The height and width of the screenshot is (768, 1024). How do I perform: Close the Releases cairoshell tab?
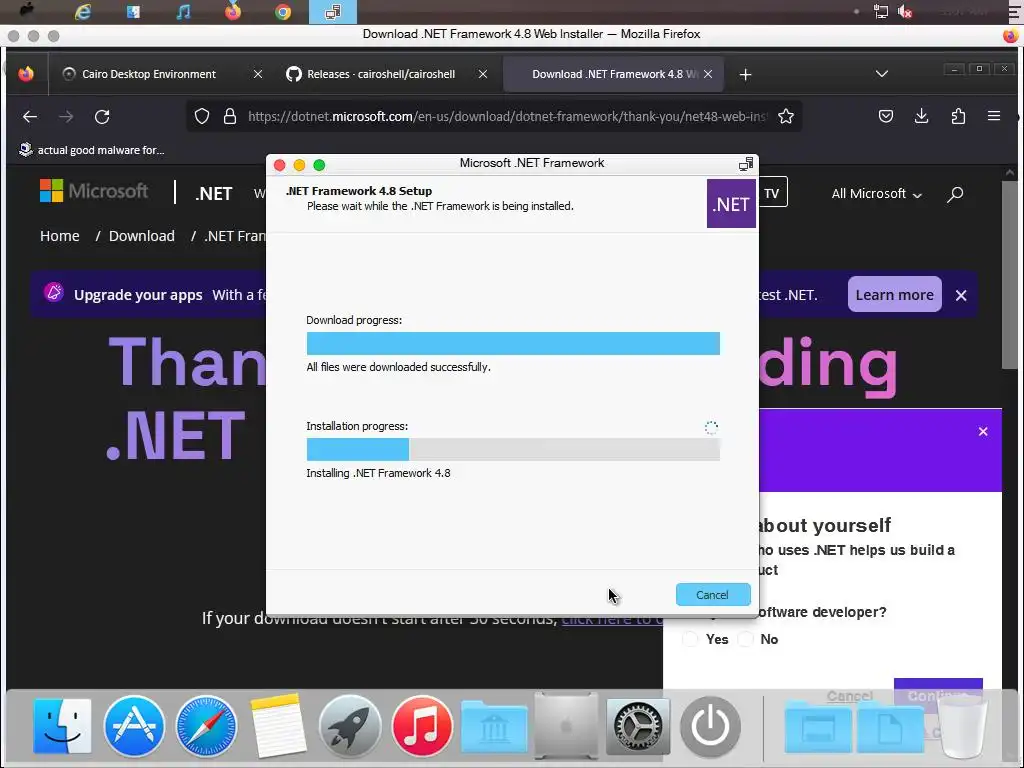click(x=483, y=74)
